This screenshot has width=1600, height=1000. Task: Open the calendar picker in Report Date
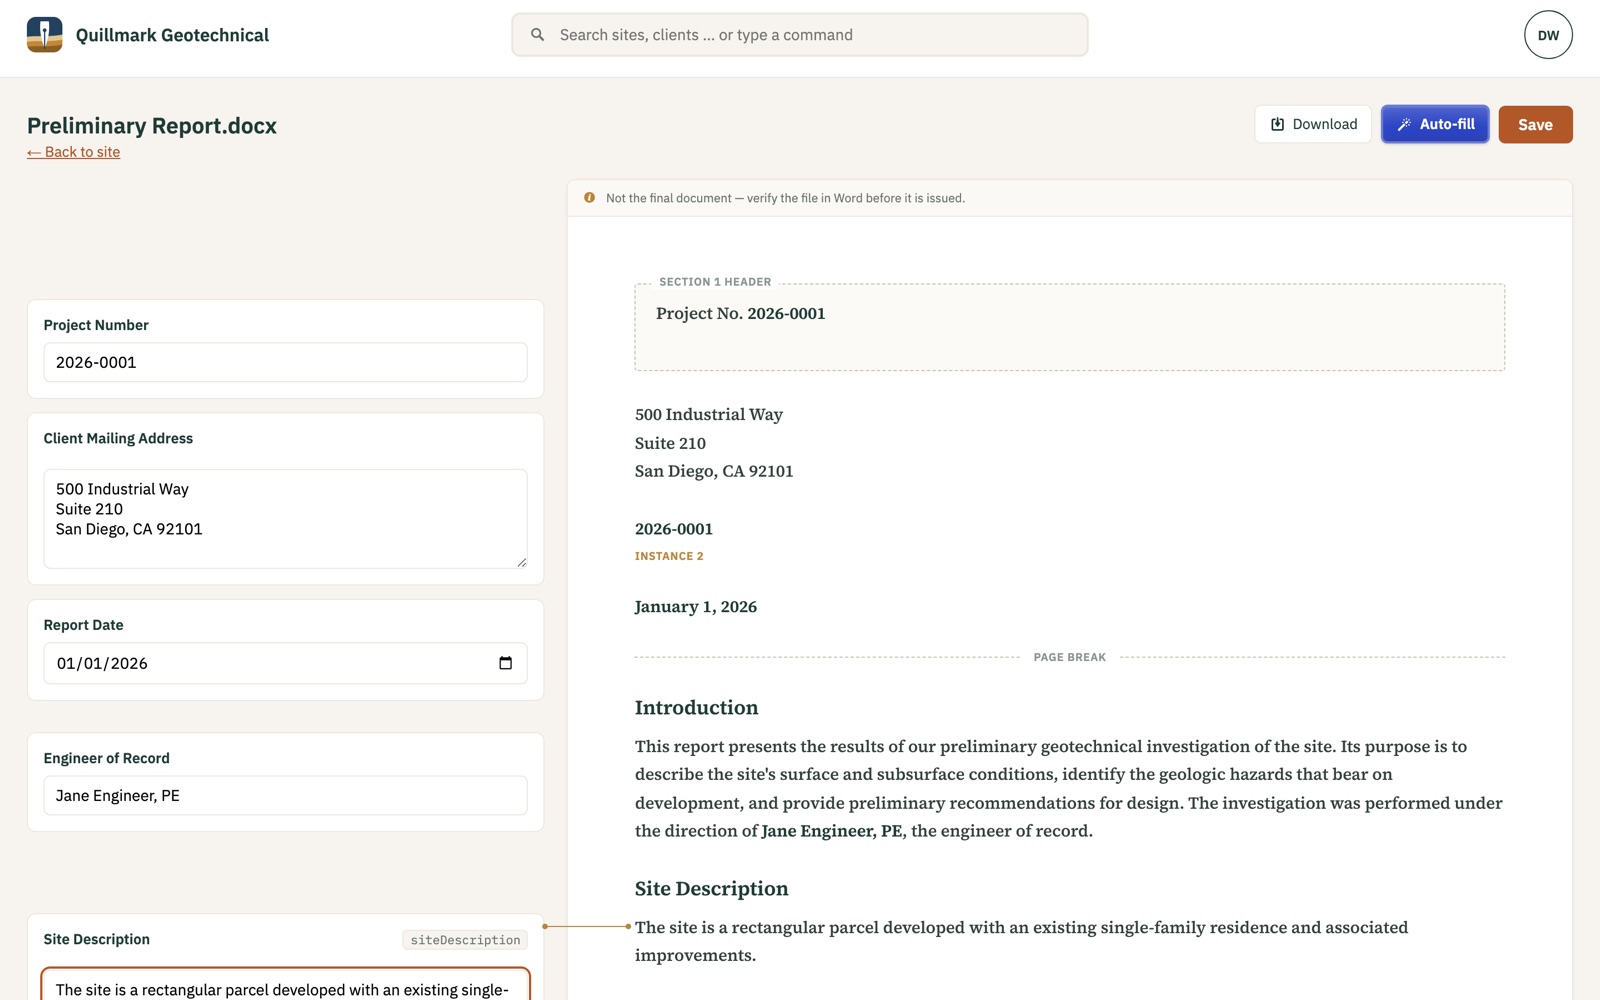(505, 663)
